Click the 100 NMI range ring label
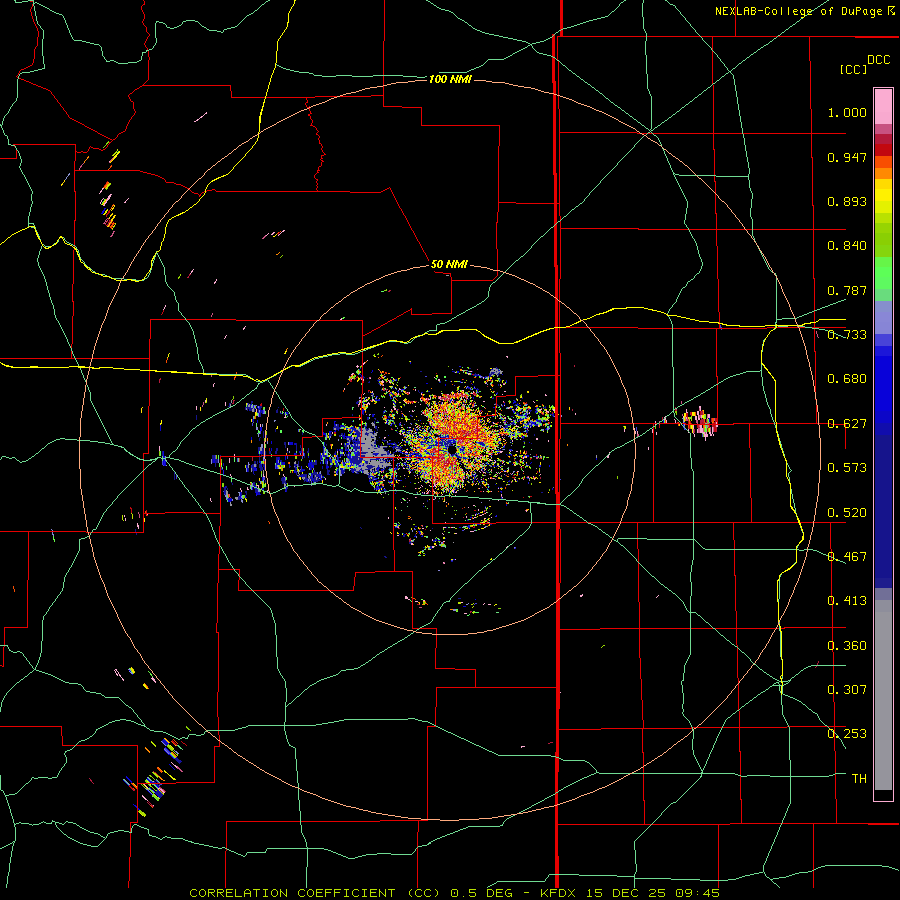Image resolution: width=900 pixels, height=900 pixels. tap(449, 79)
